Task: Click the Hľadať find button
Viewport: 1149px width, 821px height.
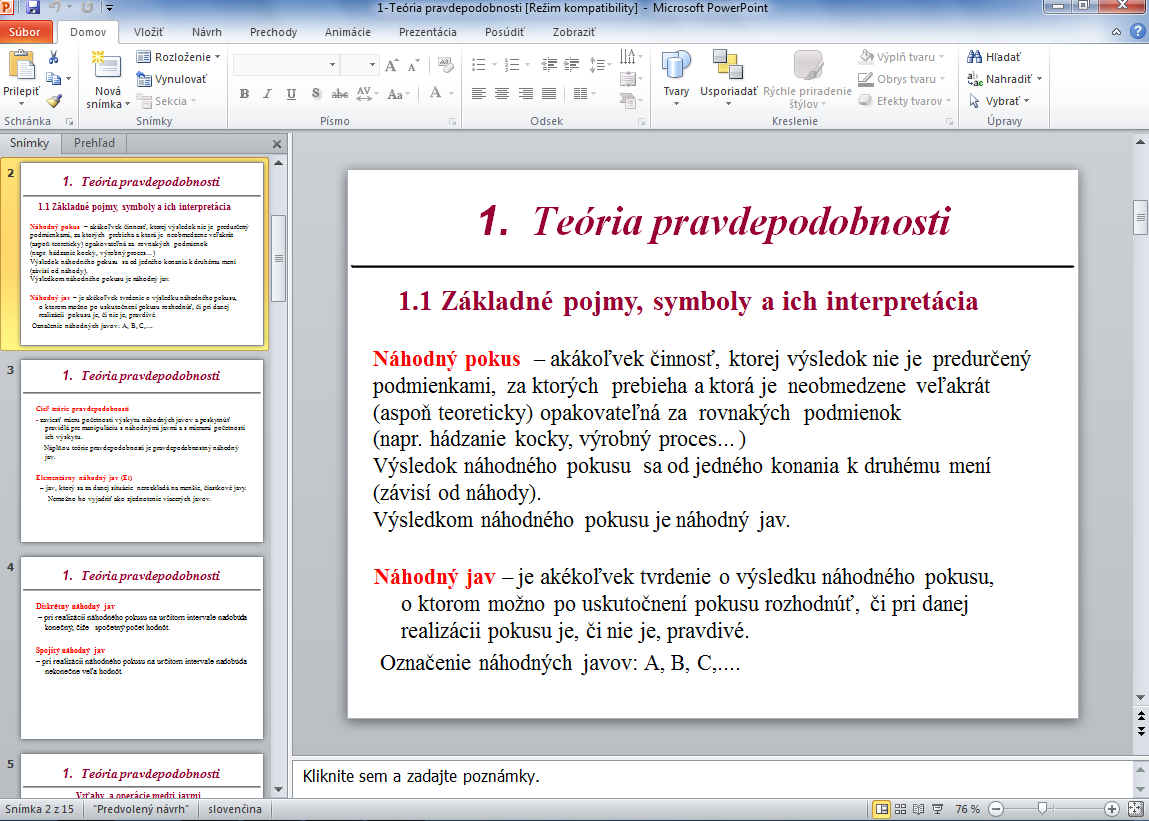Action: [994, 57]
